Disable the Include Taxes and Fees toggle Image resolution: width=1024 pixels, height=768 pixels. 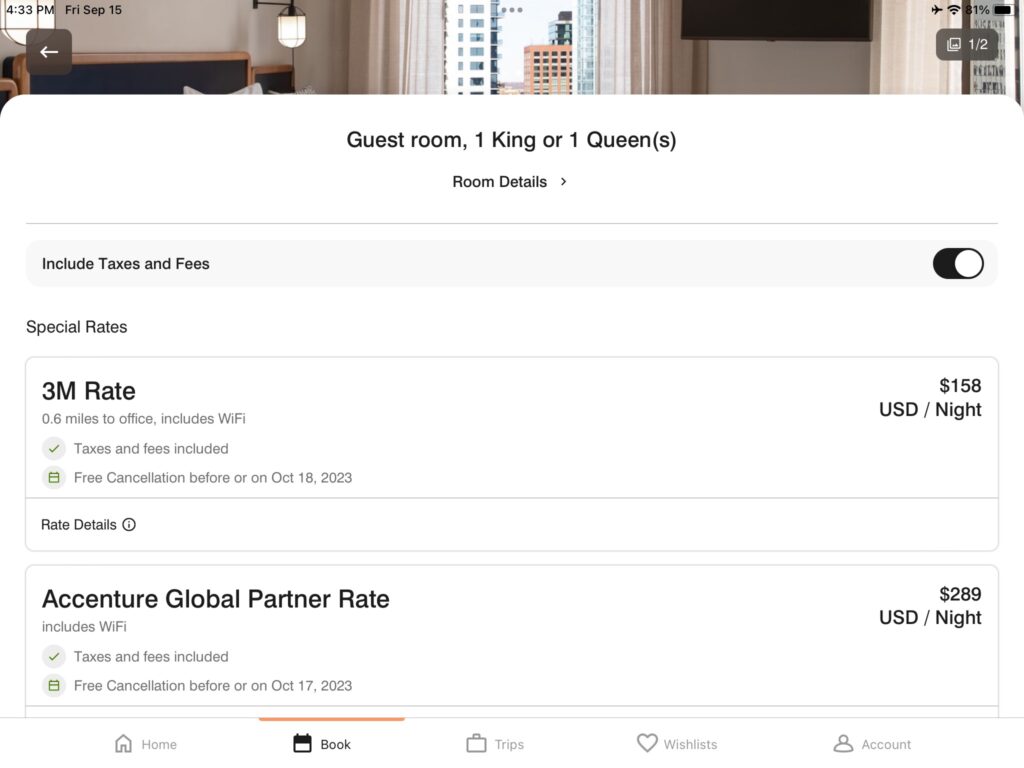pyautogui.click(x=958, y=263)
